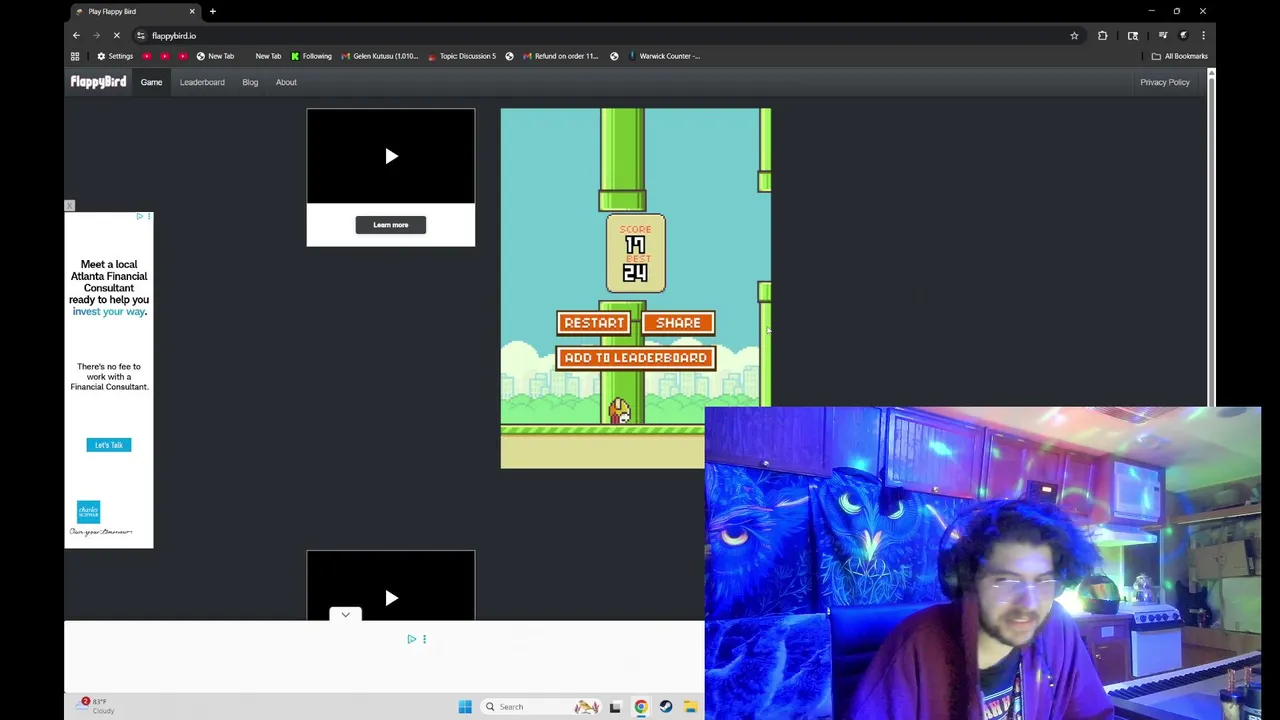This screenshot has width=1280, height=720.
Task: Open File Explorer from the taskbar
Action: (691, 707)
